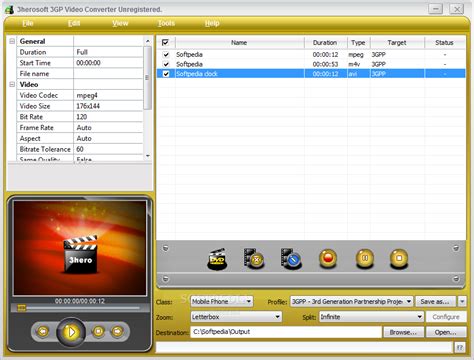Click properties panel scroll up arrow
Screen dimensions: 474x360
pos(148,41)
